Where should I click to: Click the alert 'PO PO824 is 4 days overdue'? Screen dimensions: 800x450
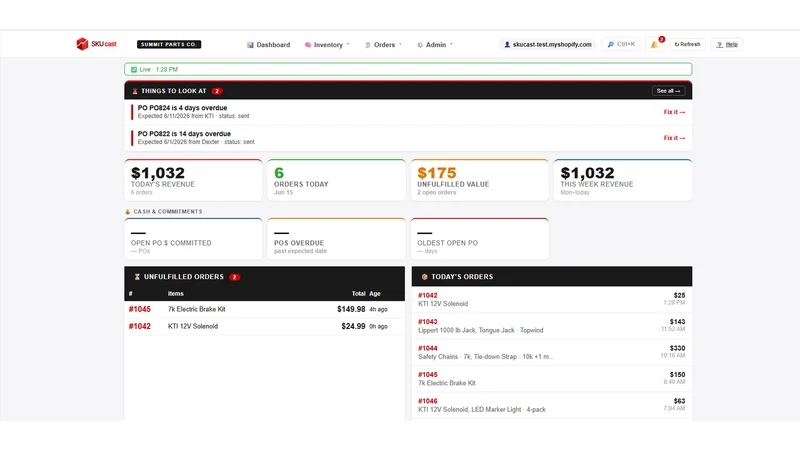click(x=182, y=108)
